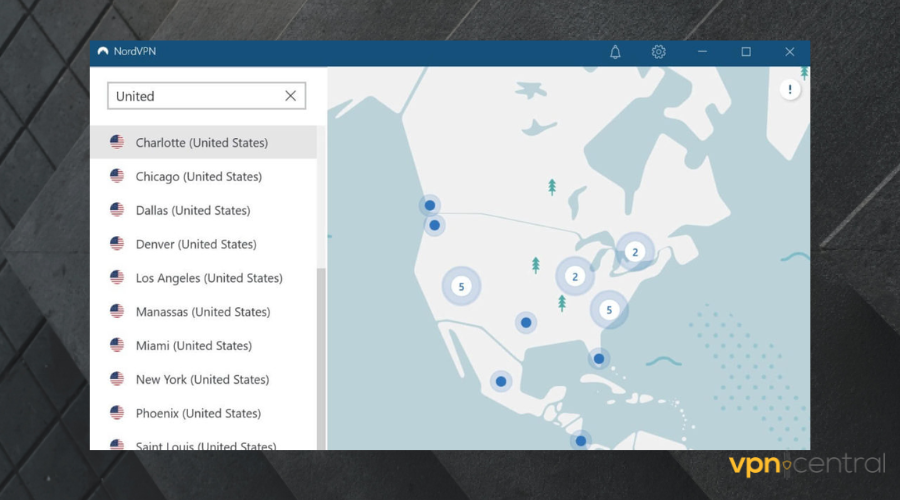The height and width of the screenshot is (500, 900).
Task: Clear the search field with X icon
Action: click(x=290, y=96)
